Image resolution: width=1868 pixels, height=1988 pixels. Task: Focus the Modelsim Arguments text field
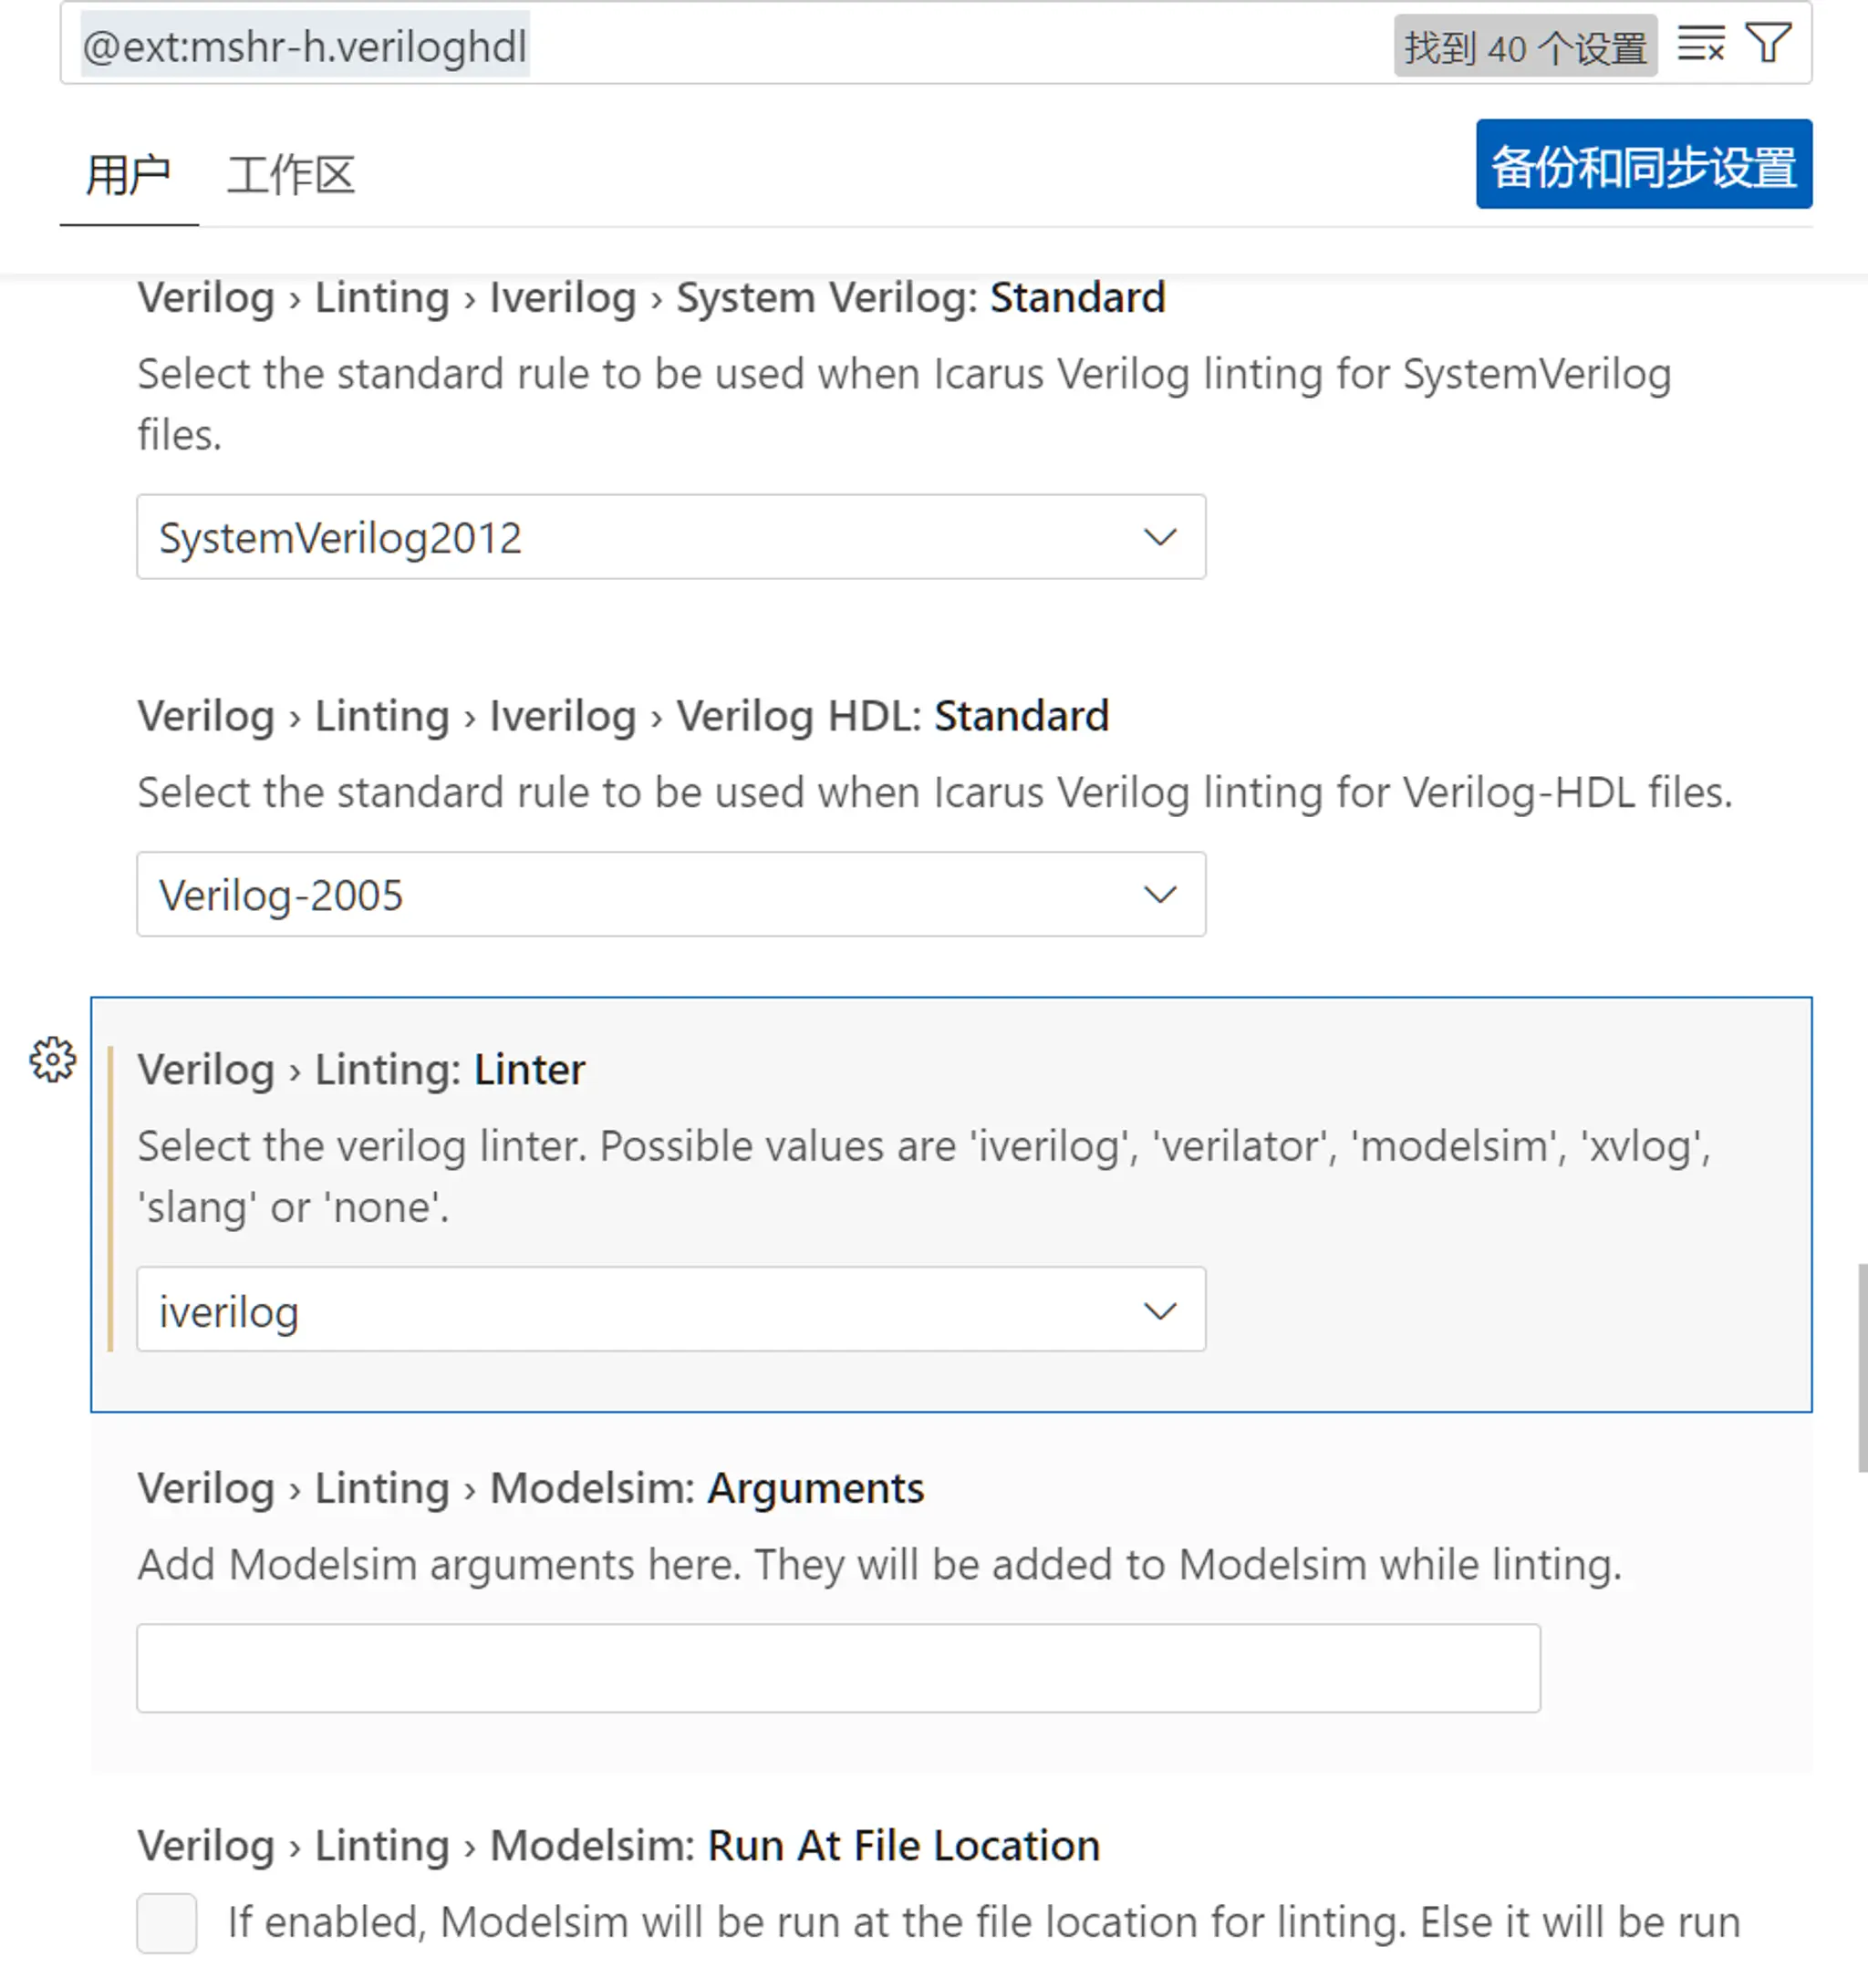click(838, 1668)
